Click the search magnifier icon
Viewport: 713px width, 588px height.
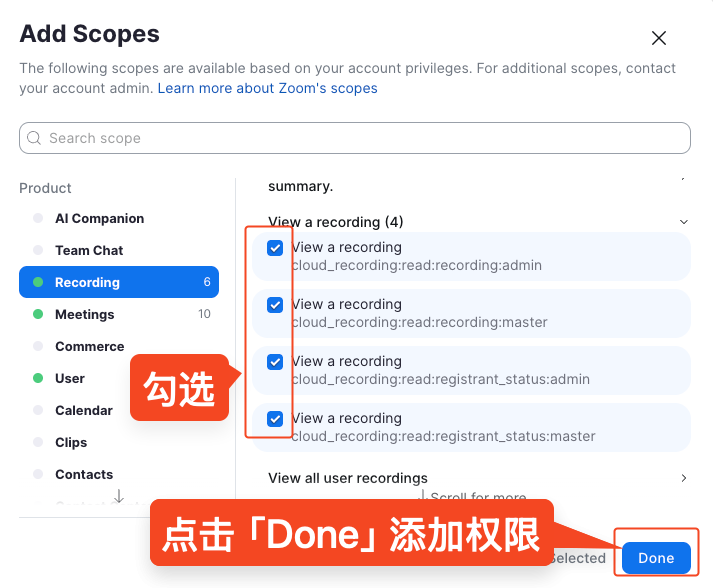coord(34,138)
